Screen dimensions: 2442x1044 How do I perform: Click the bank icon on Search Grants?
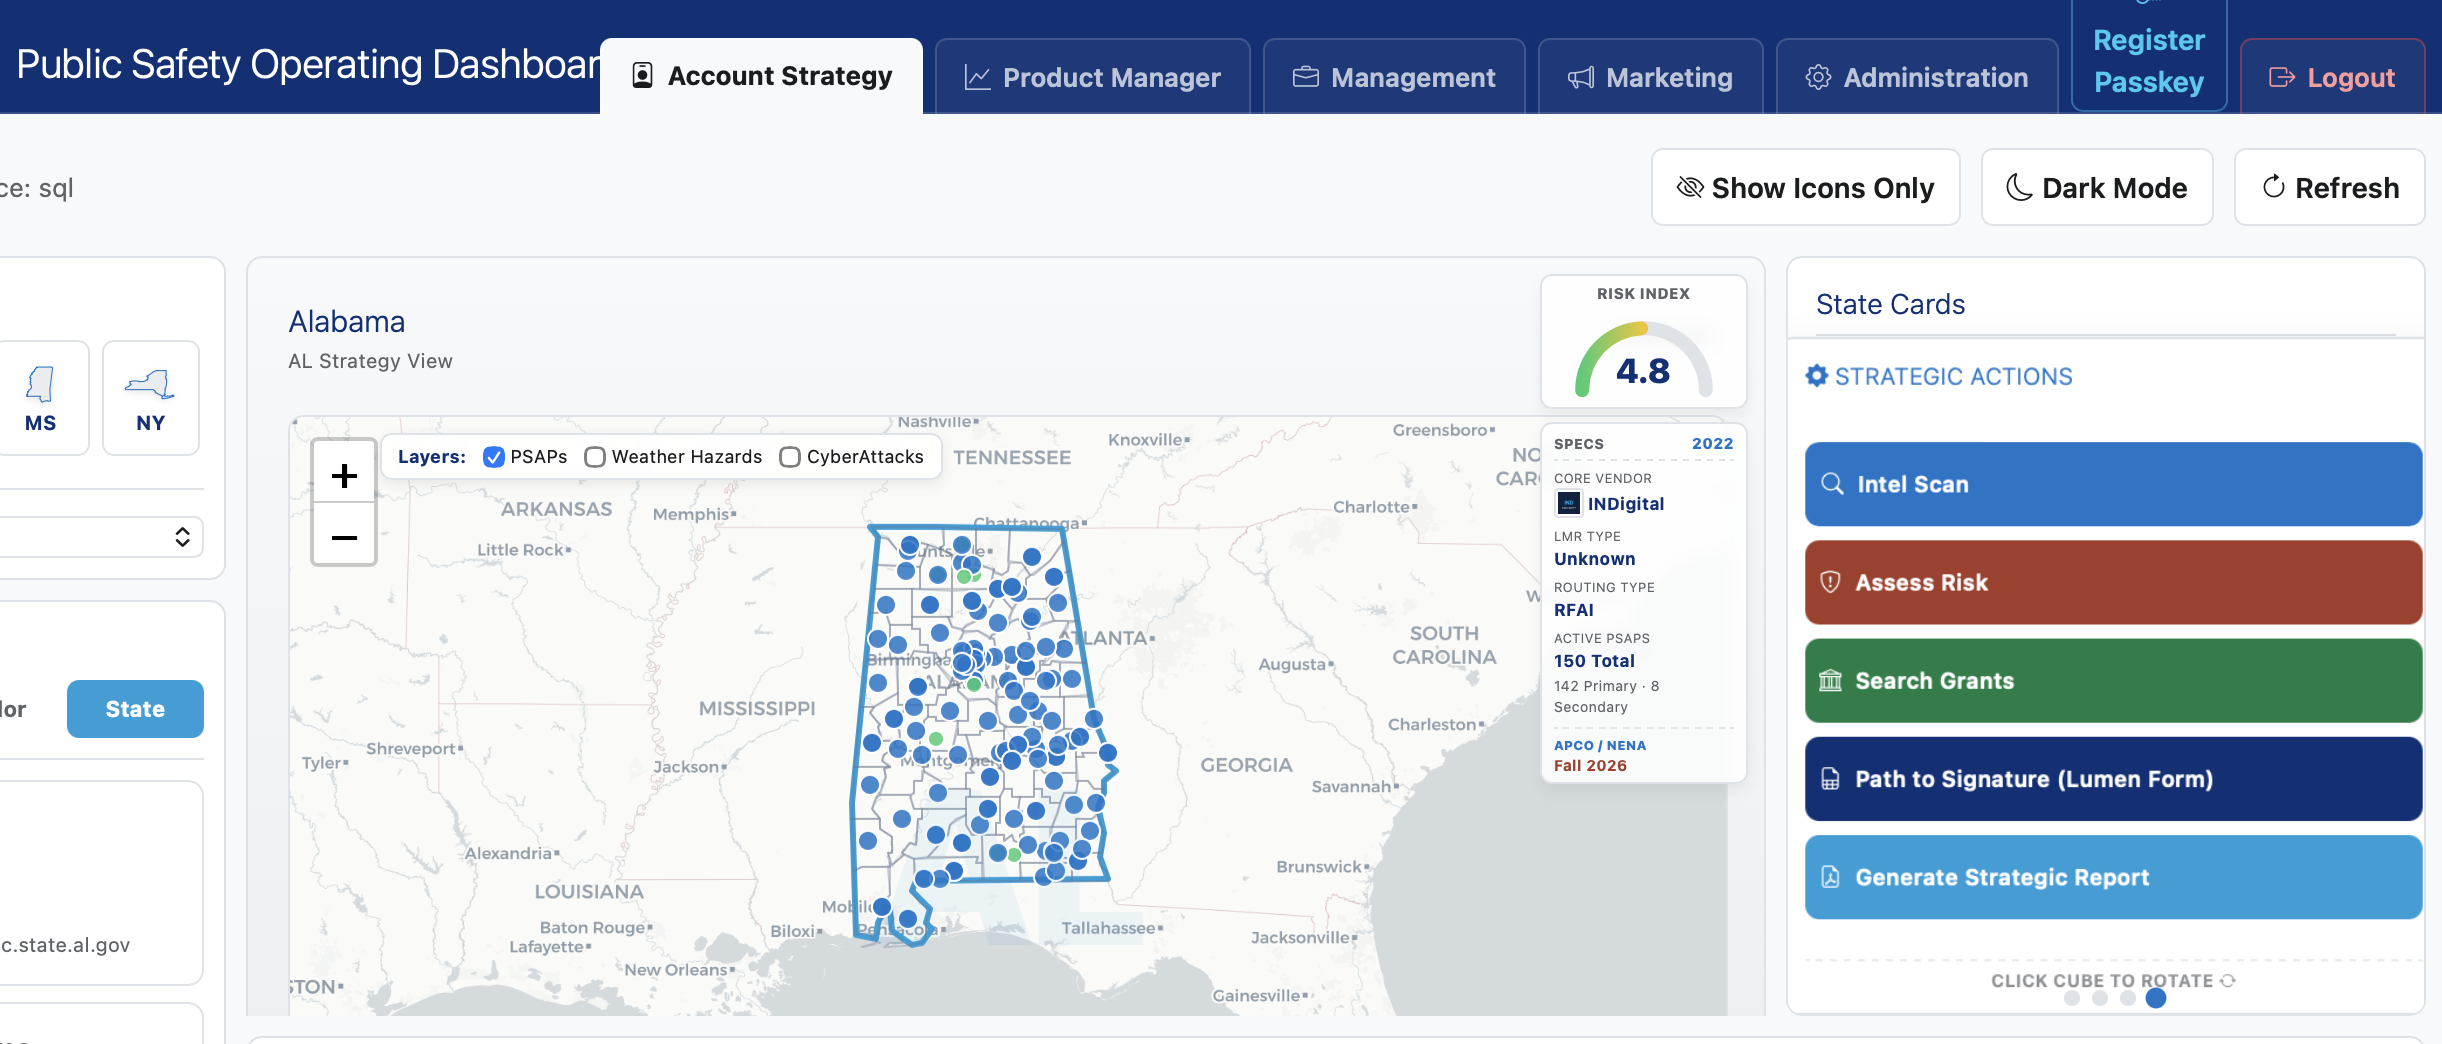(x=1830, y=680)
